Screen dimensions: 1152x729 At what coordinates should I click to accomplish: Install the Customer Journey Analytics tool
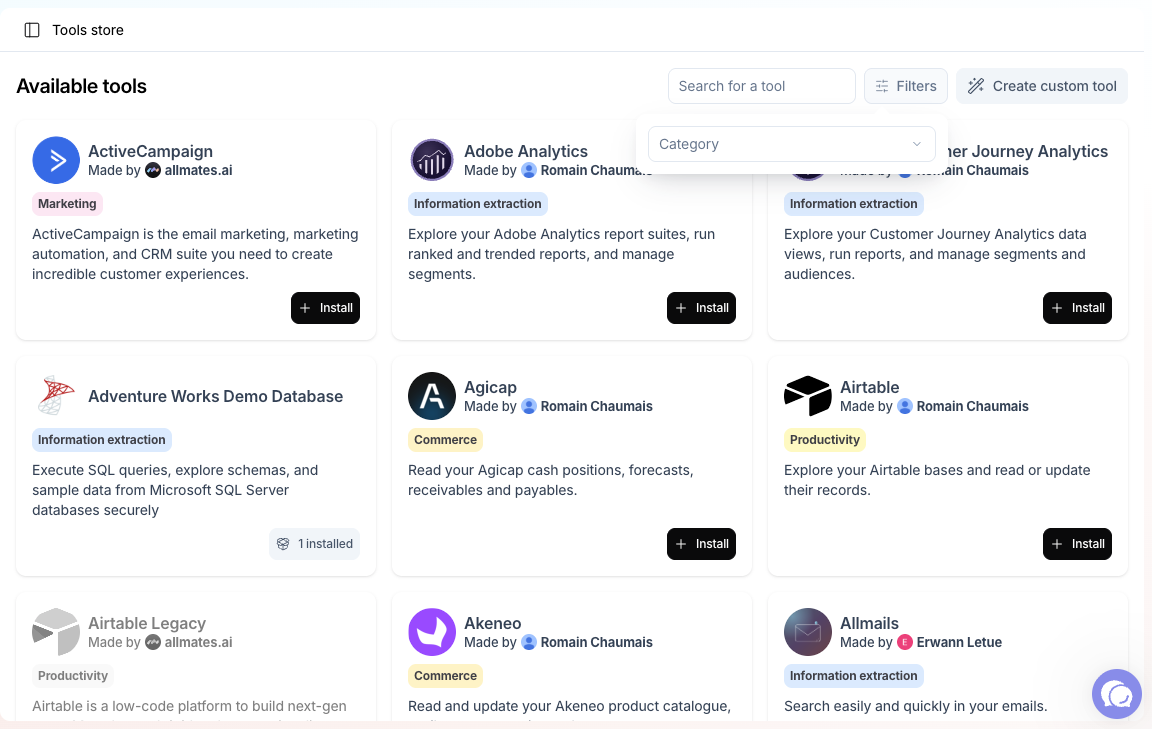pyautogui.click(x=1077, y=308)
